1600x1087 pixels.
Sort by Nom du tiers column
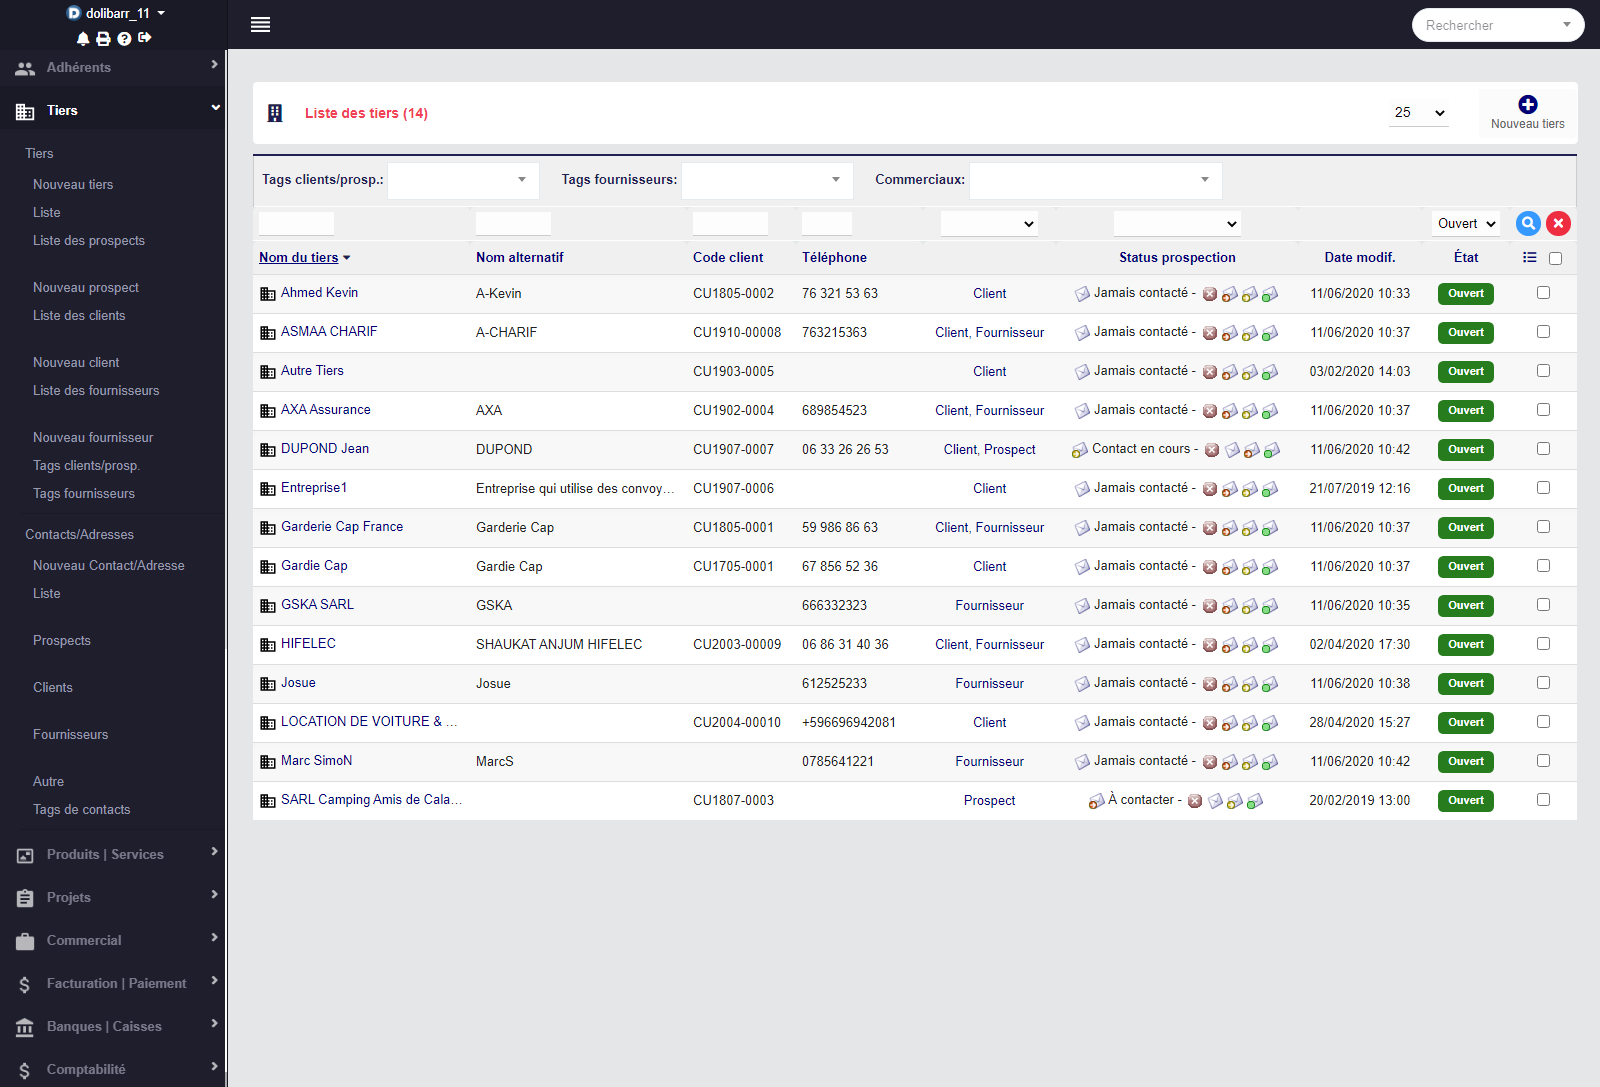(299, 258)
